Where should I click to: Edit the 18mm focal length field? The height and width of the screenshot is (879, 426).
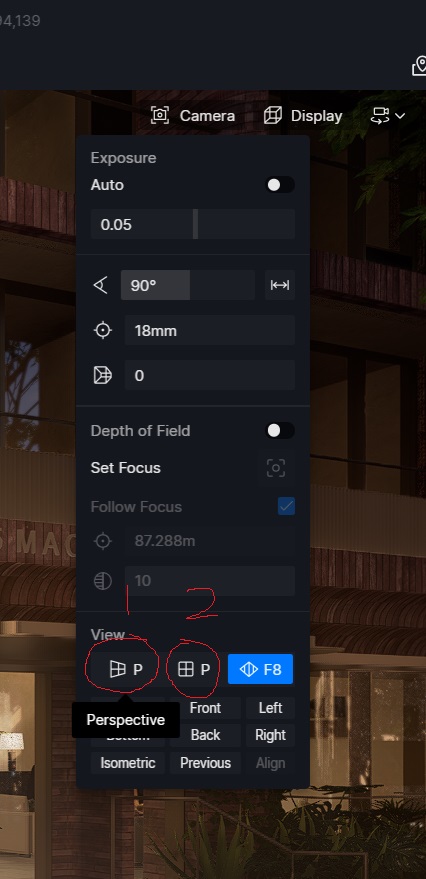pos(210,331)
